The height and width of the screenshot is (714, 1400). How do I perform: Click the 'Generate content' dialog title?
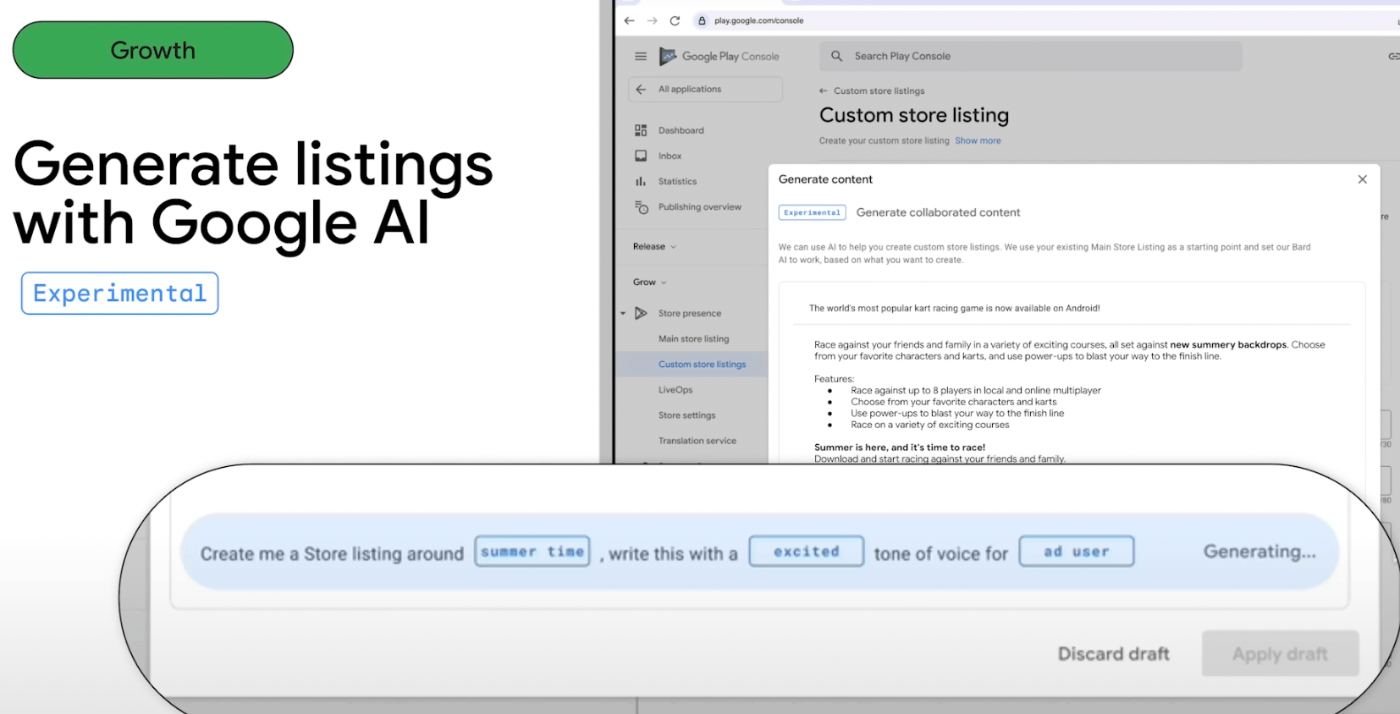point(826,180)
